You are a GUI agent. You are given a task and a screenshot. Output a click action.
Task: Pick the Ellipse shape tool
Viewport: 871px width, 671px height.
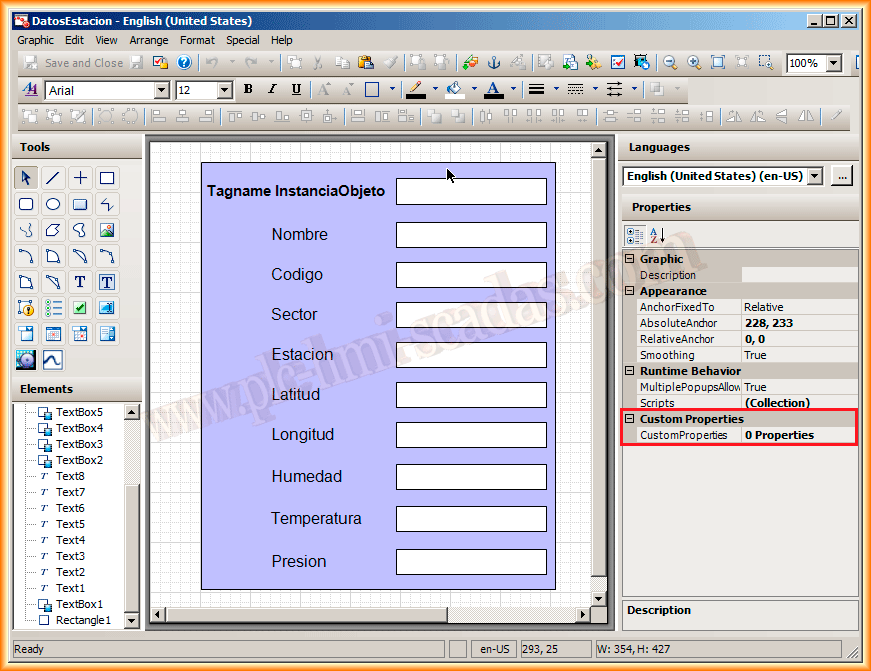pos(53,204)
